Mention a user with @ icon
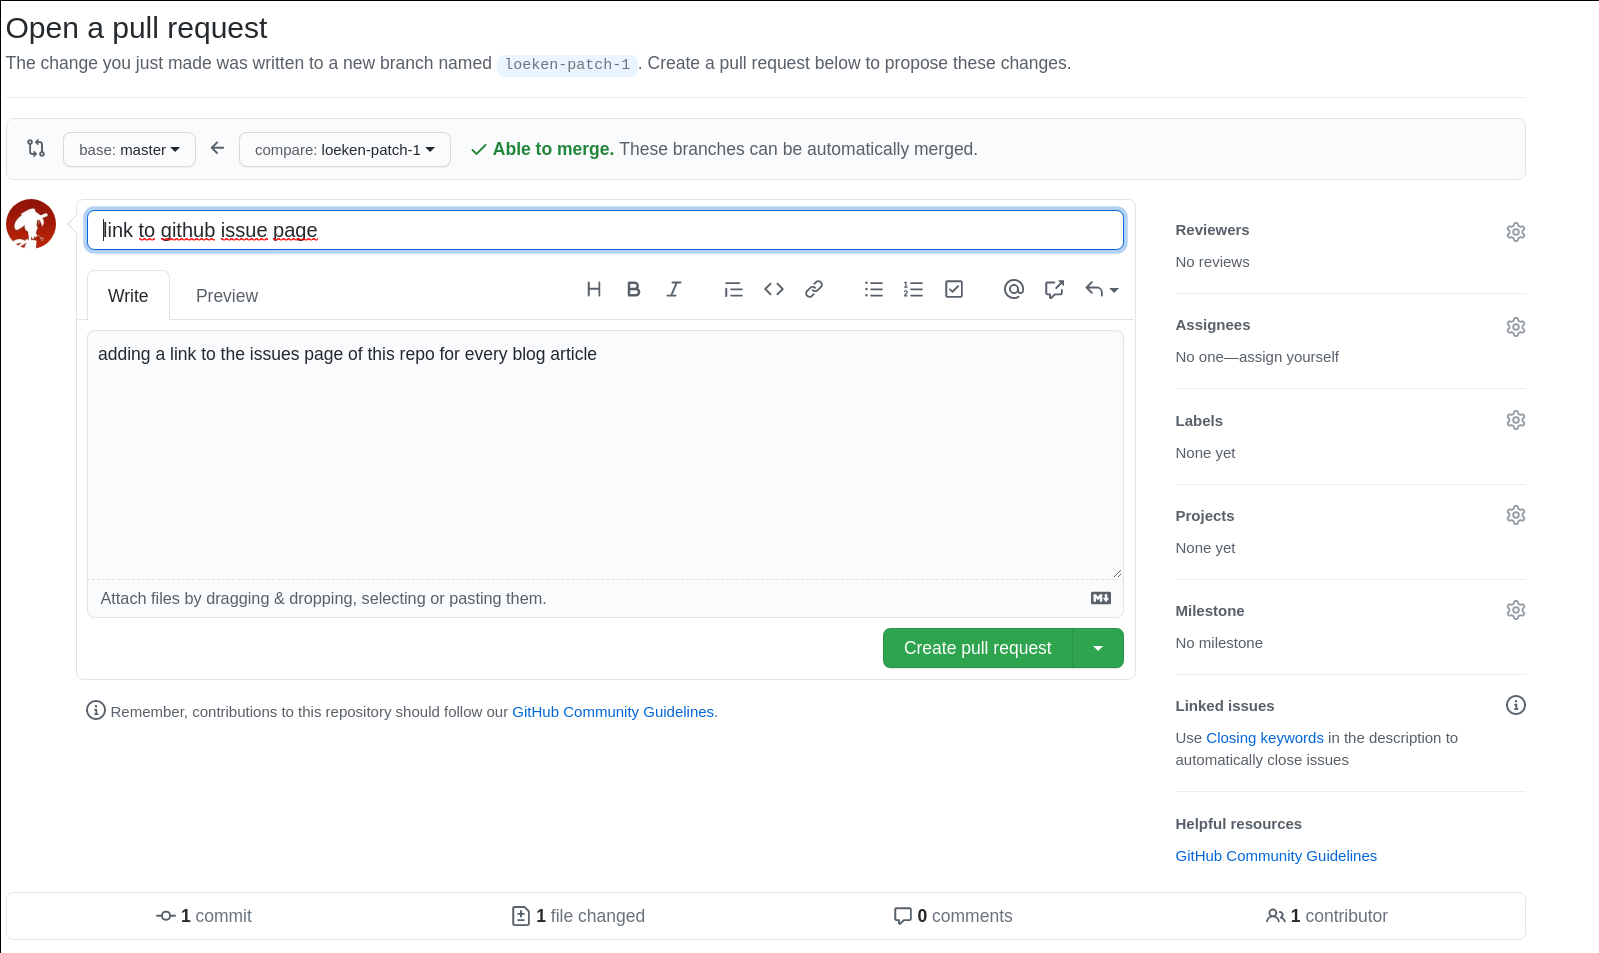1599x953 pixels. pos(1014,289)
